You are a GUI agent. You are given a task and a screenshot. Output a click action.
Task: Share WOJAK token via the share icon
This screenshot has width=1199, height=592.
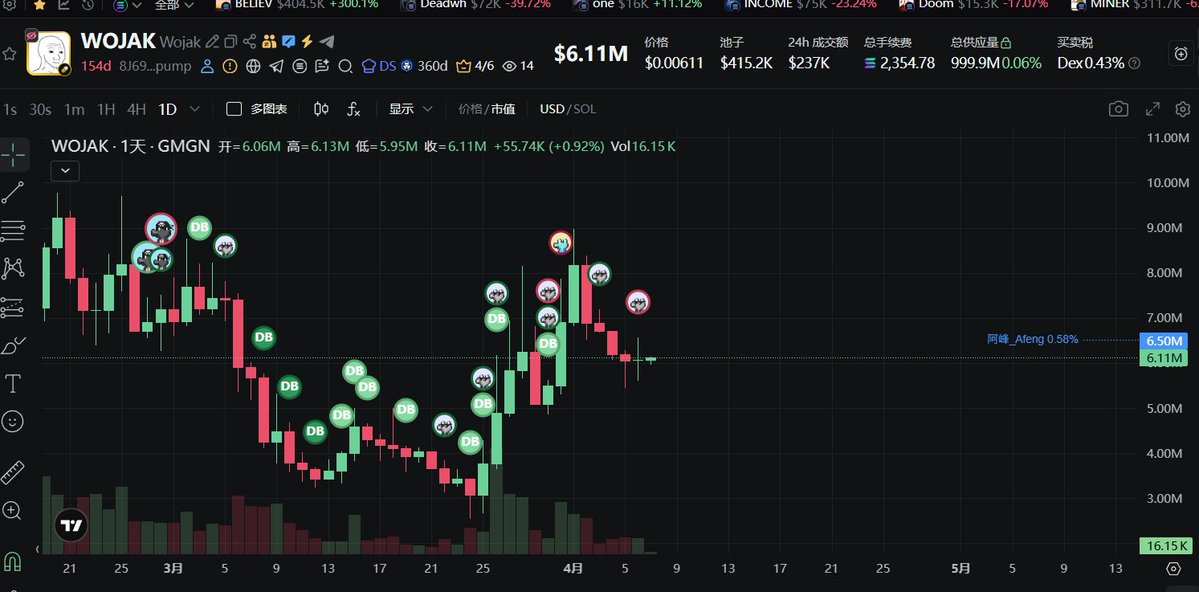pyautogui.click(x=249, y=41)
